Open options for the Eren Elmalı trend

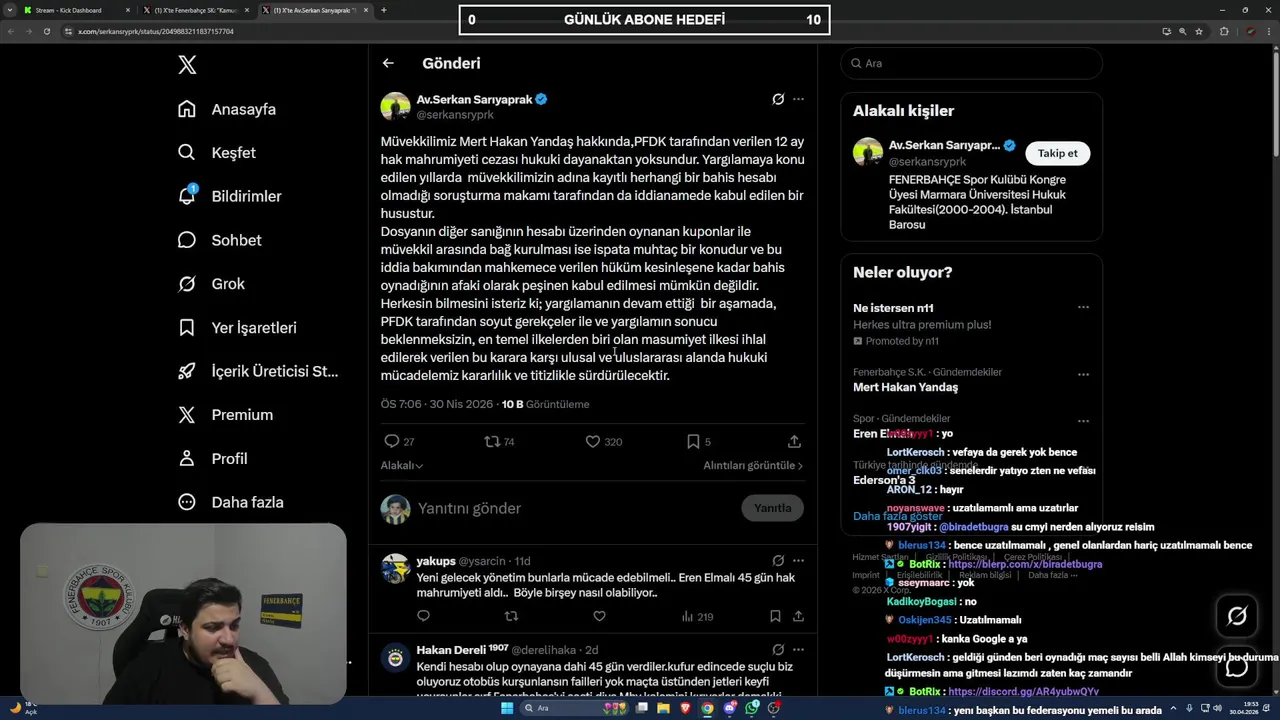(x=1083, y=421)
